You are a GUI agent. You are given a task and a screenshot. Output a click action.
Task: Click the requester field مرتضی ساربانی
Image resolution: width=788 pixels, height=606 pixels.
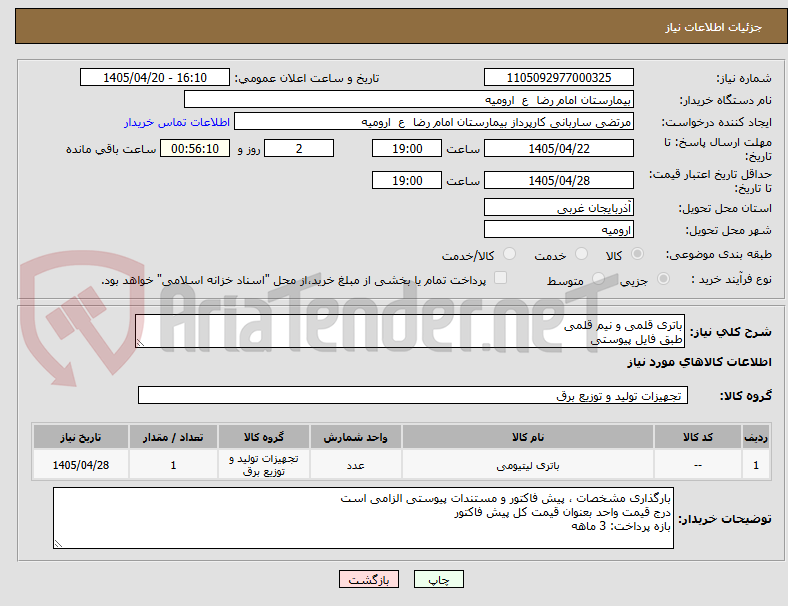pos(434,122)
